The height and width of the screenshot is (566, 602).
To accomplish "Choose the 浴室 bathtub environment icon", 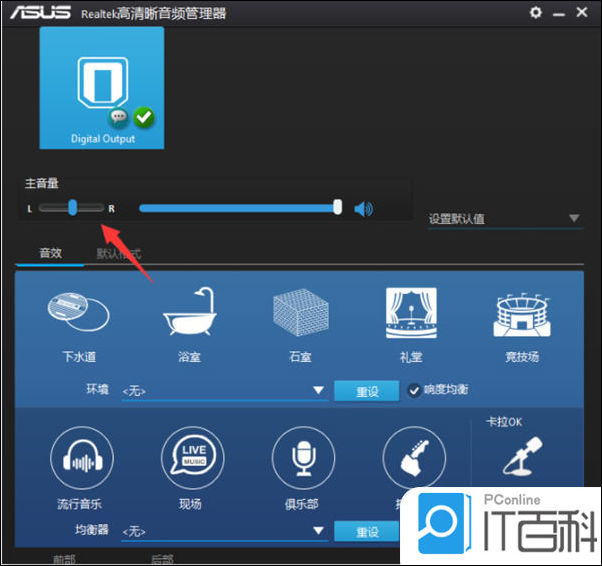I will point(189,311).
